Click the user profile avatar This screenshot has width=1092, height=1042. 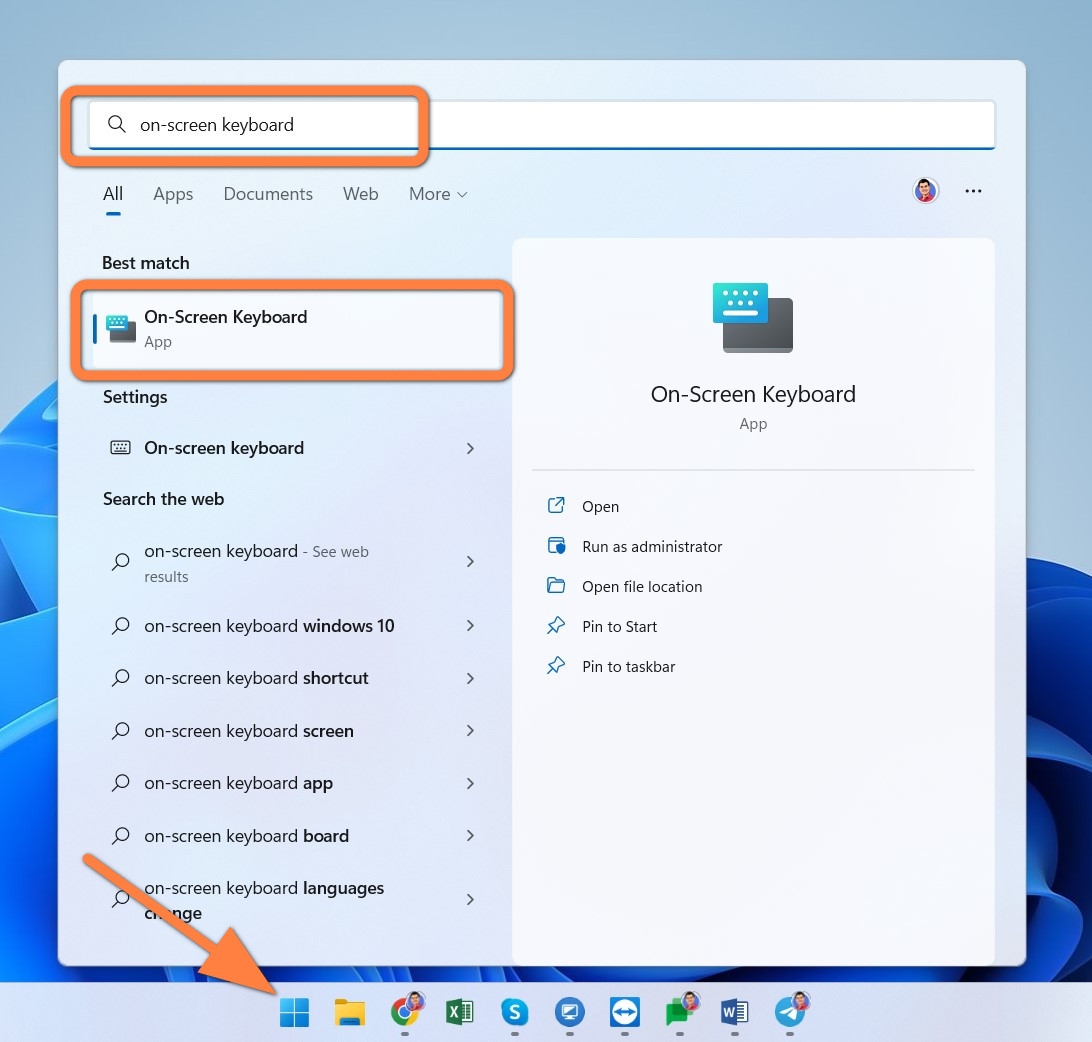(926, 190)
